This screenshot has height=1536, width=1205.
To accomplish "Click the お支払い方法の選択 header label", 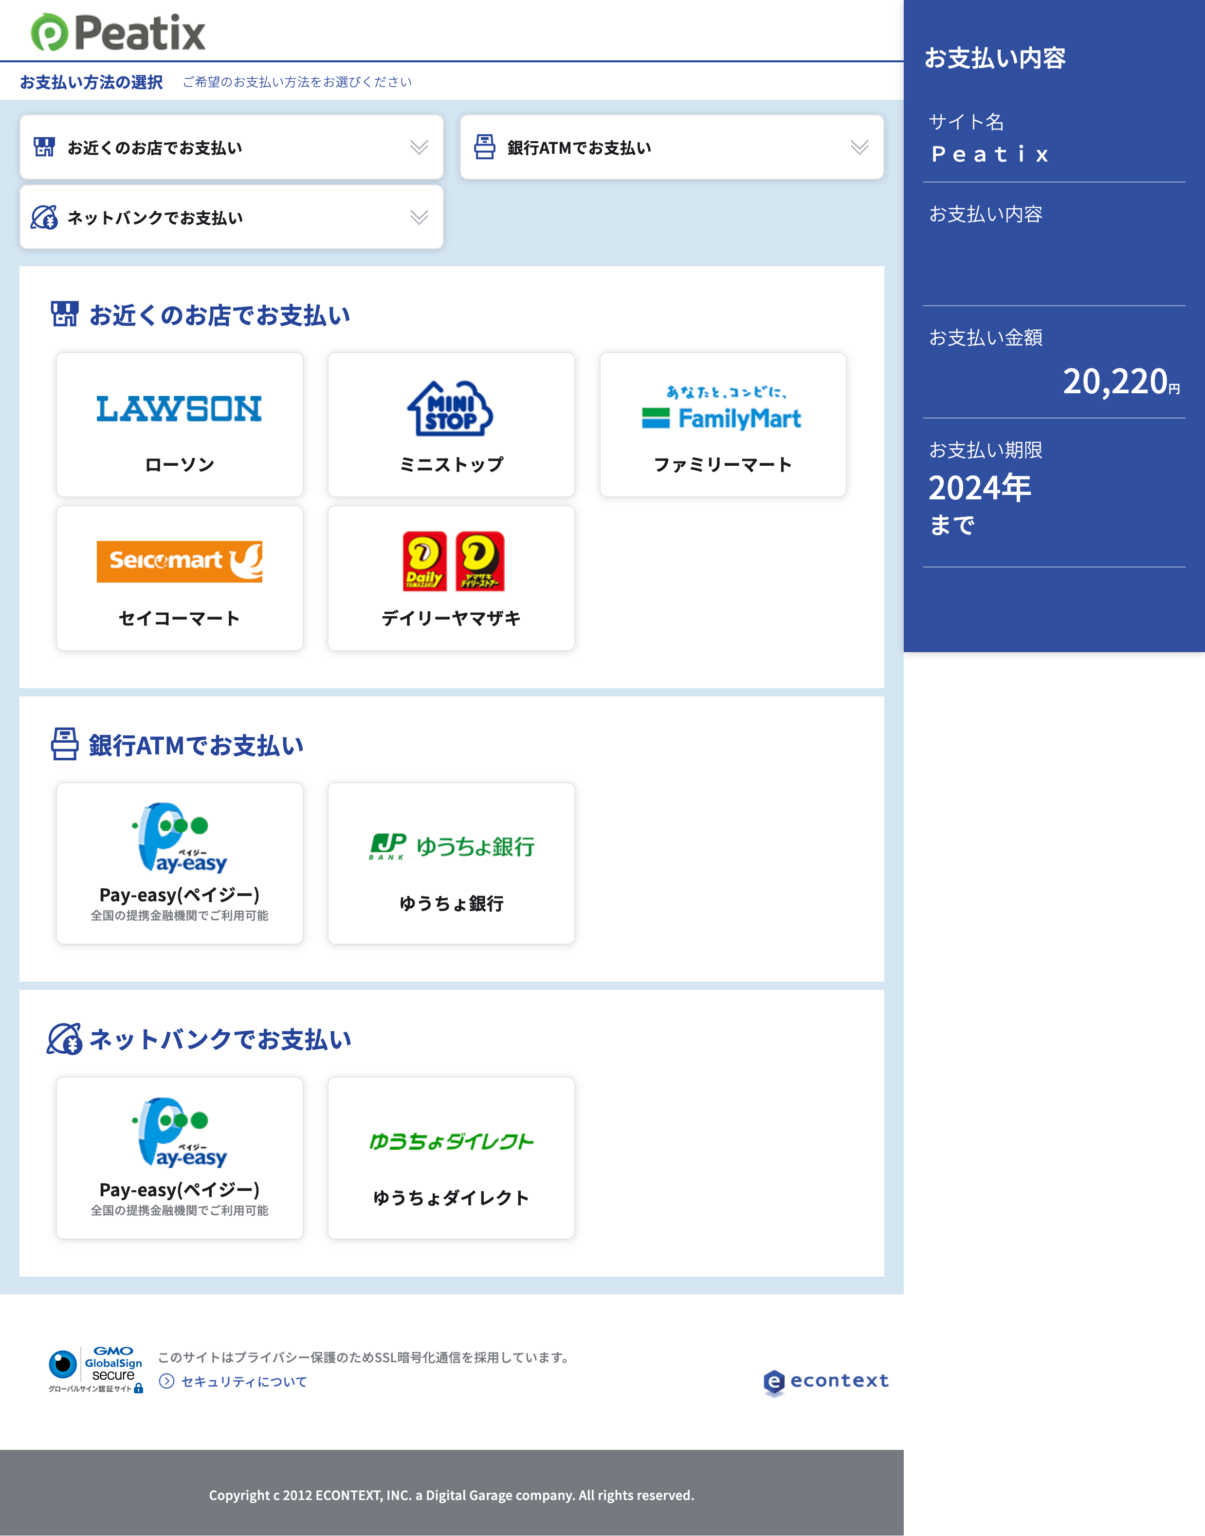I will [88, 81].
